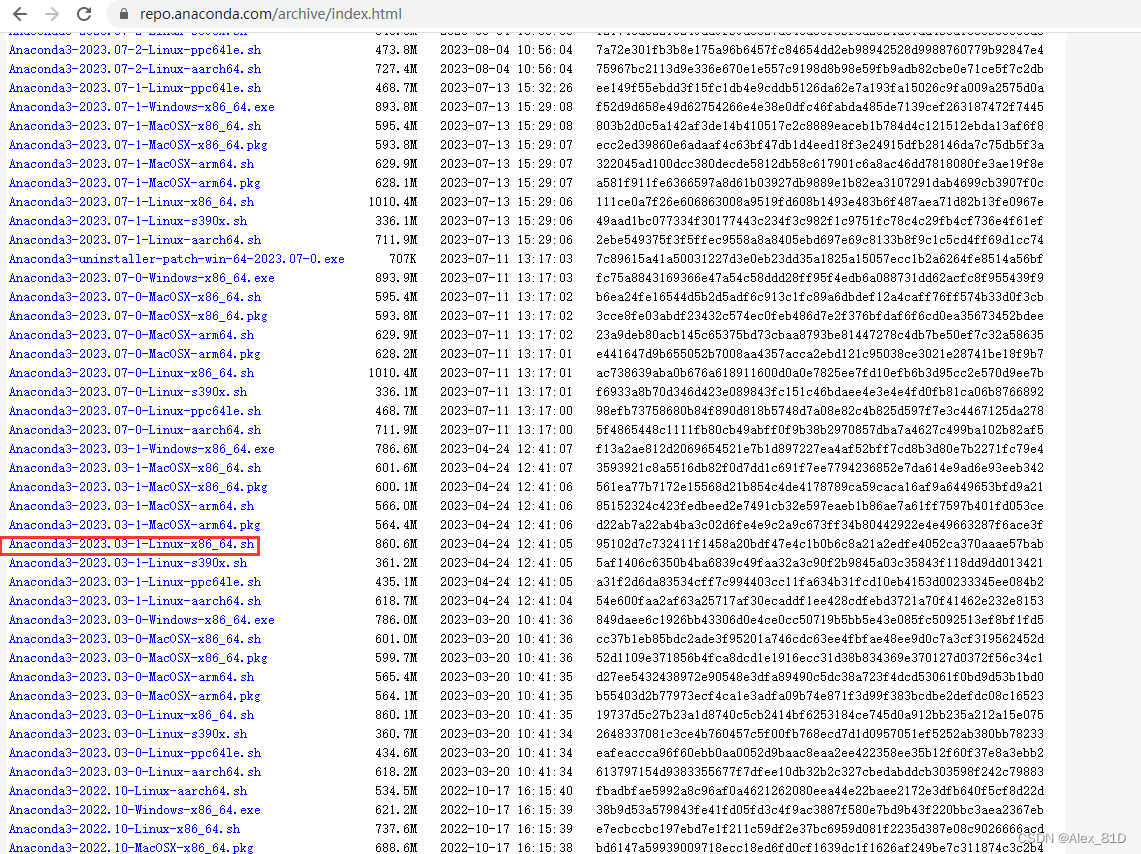Select the 707K size of uninstaller patch
Viewport: 1141px width, 854px height.
click(x=402, y=259)
